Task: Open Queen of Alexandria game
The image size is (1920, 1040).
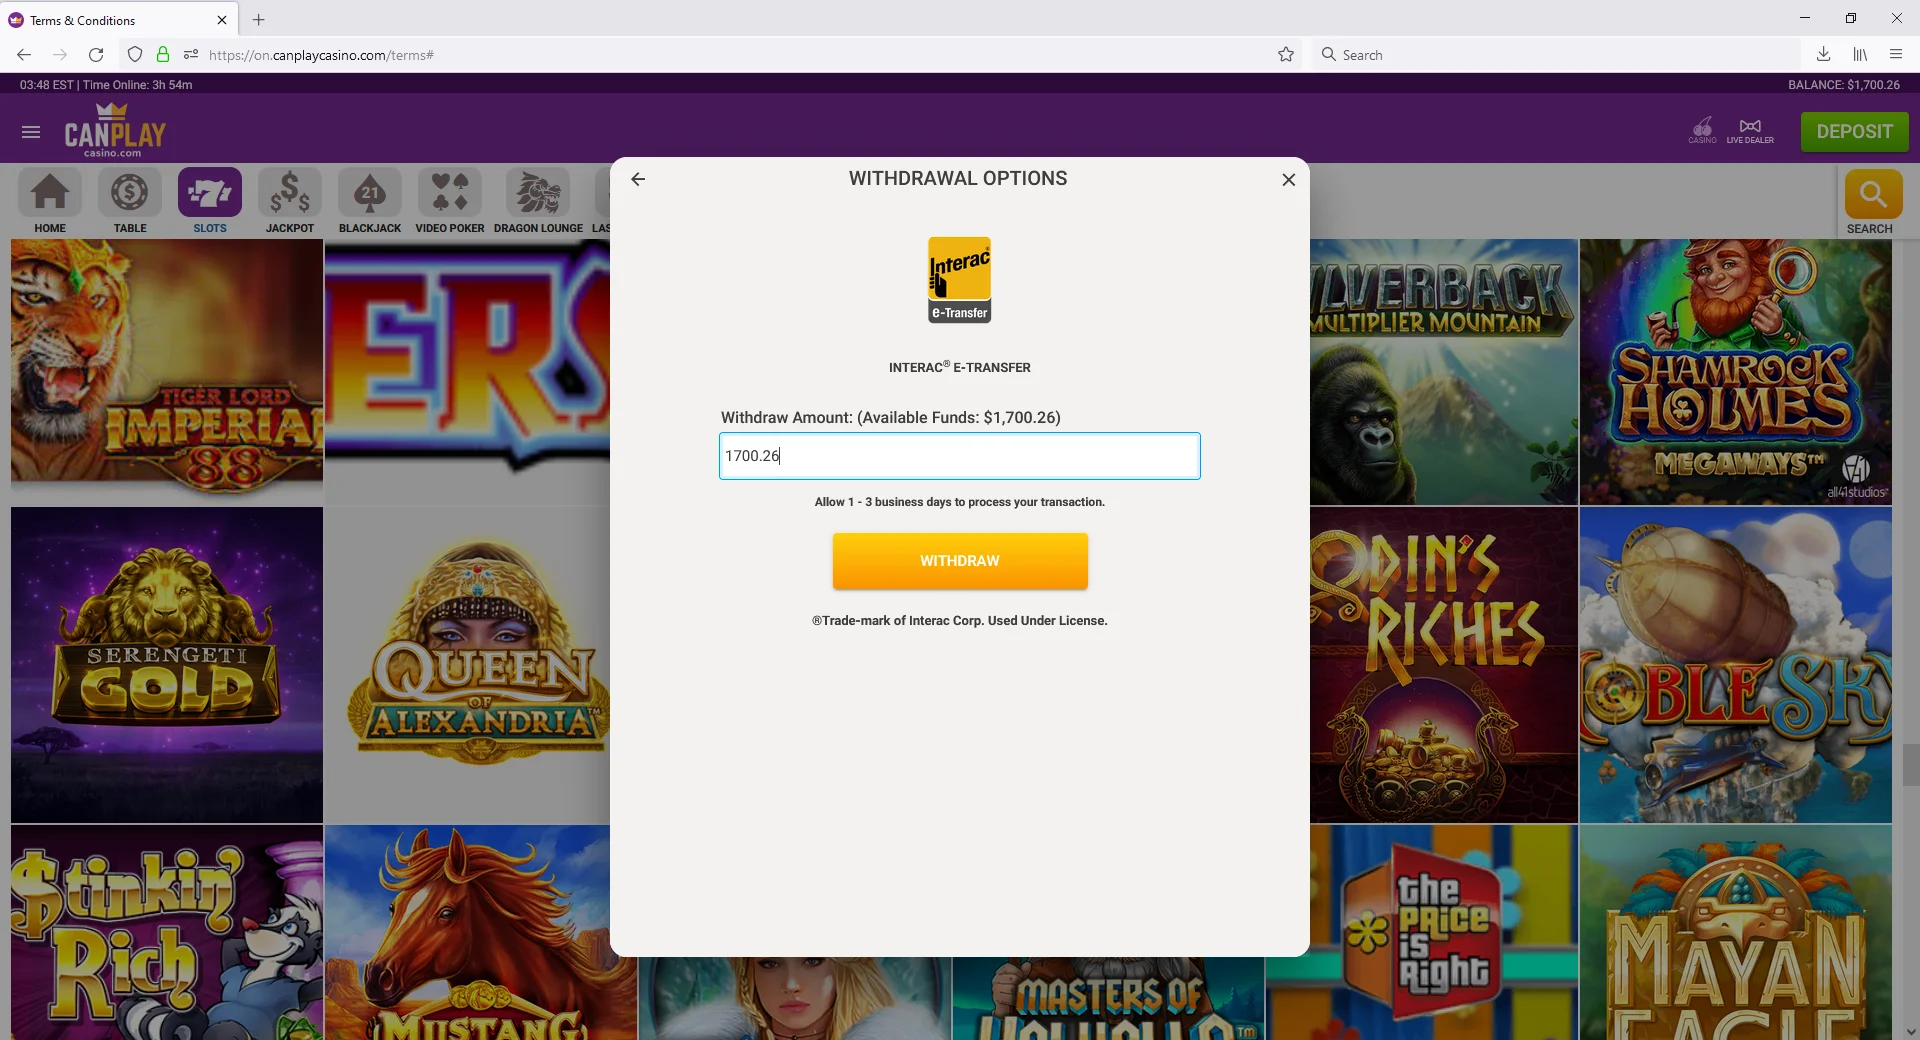Action: pos(467,664)
